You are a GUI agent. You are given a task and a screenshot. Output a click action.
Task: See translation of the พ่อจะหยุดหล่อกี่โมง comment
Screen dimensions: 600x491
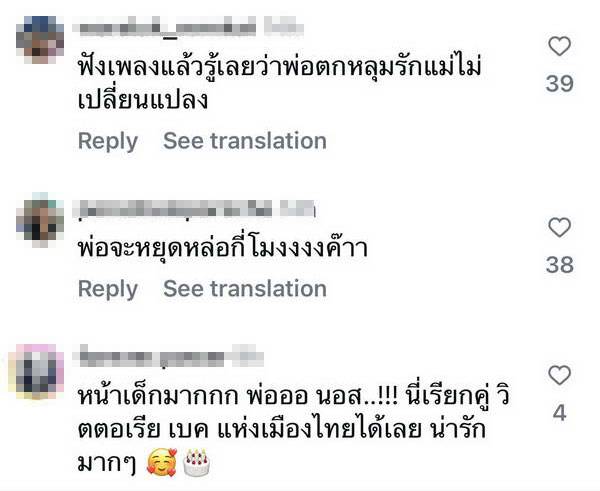[x=245, y=288]
